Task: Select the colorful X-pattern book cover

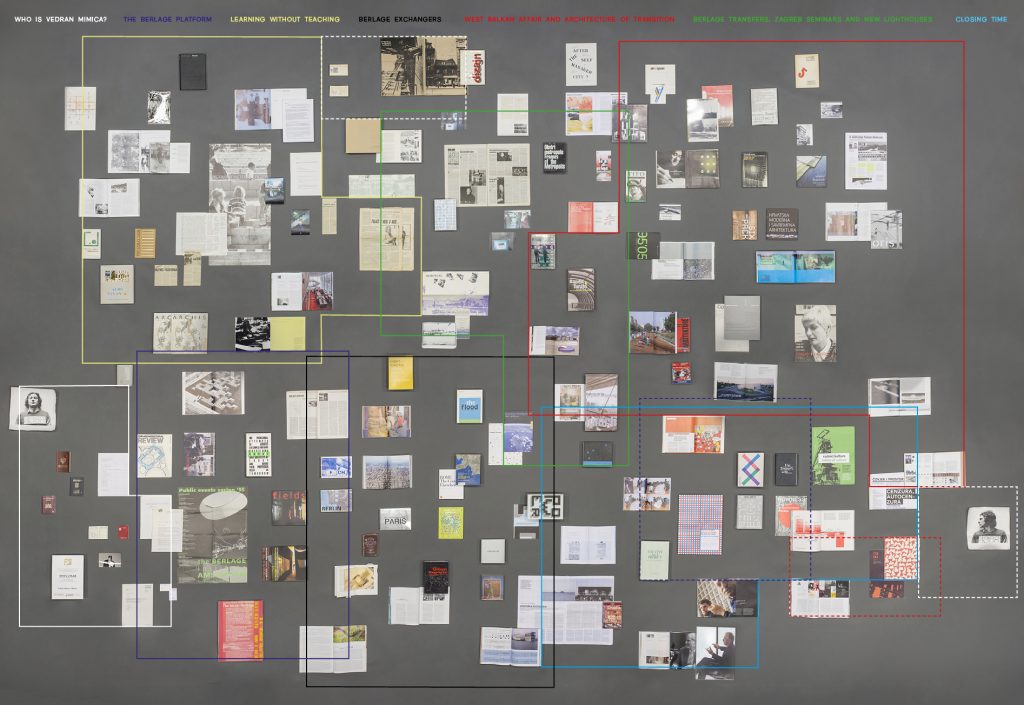Action: (750, 469)
